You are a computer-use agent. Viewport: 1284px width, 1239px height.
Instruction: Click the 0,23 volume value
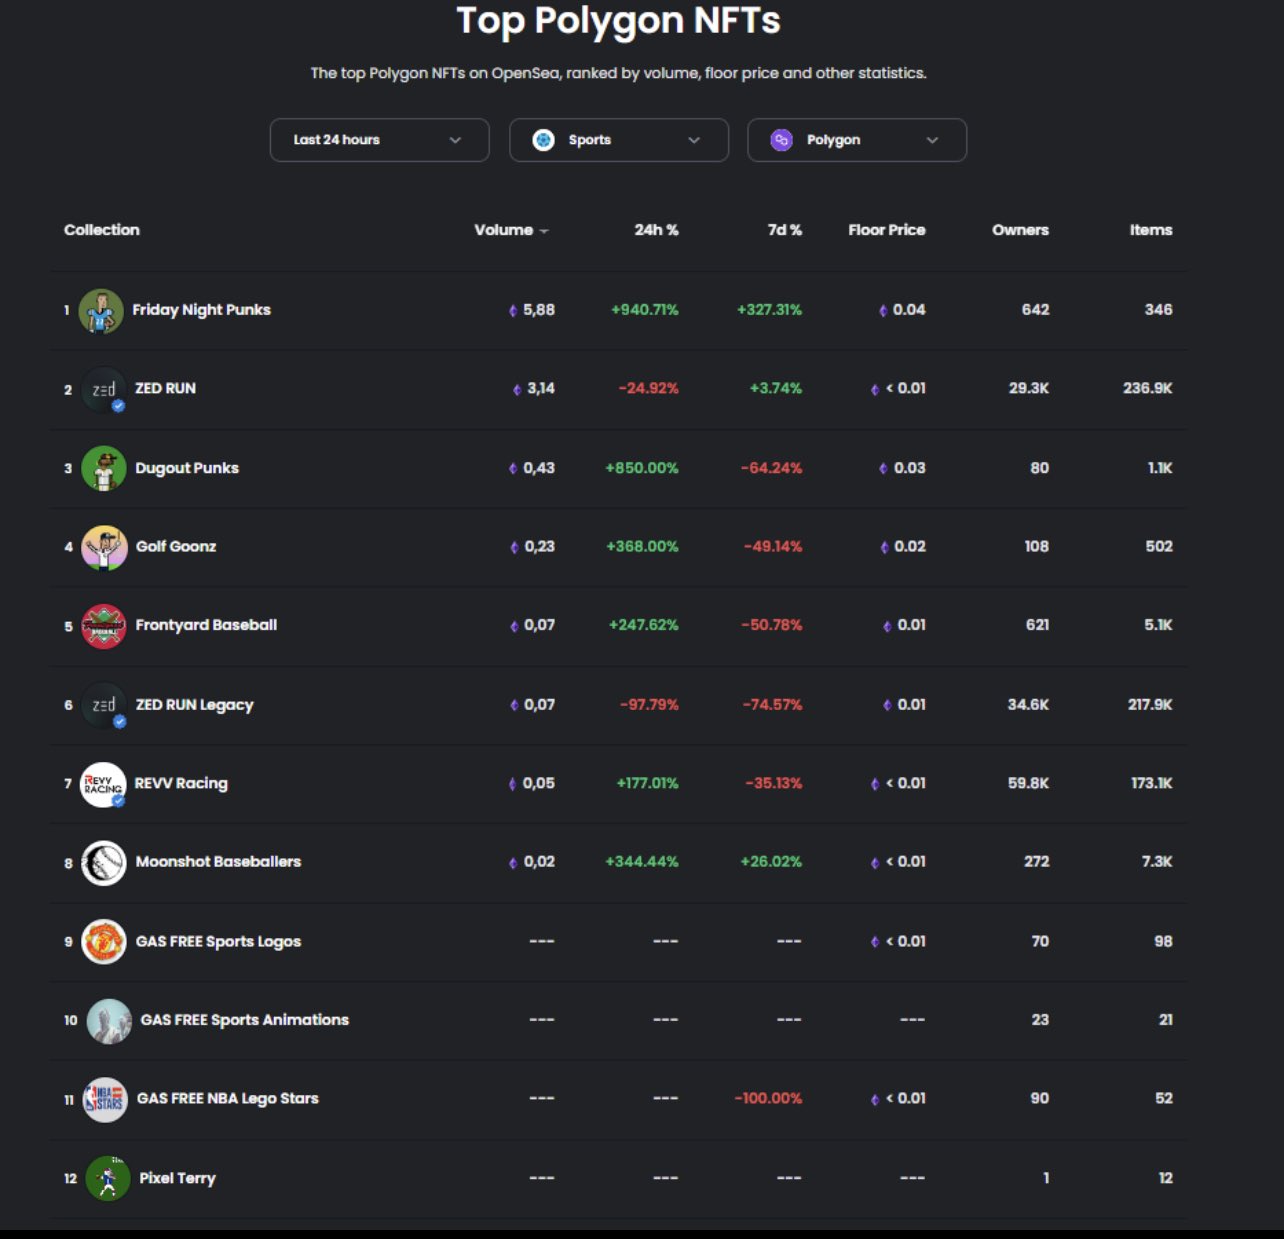tap(540, 546)
